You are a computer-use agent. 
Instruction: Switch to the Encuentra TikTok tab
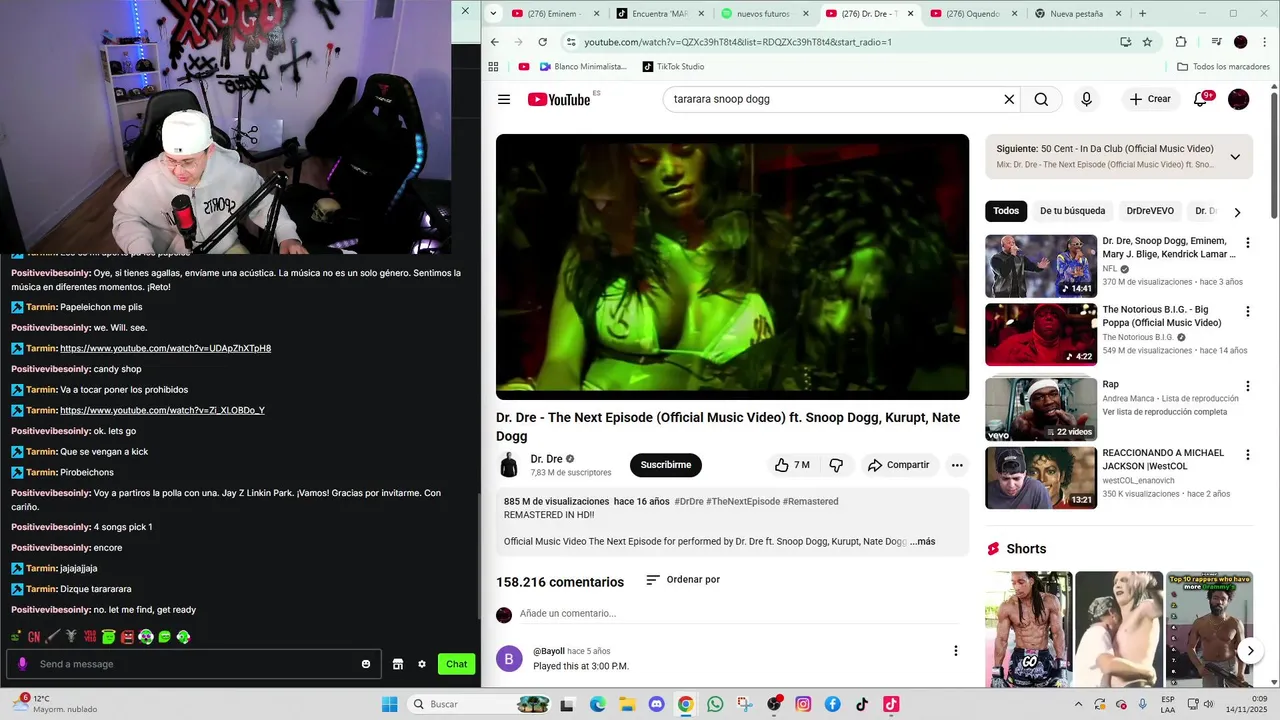click(661, 14)
